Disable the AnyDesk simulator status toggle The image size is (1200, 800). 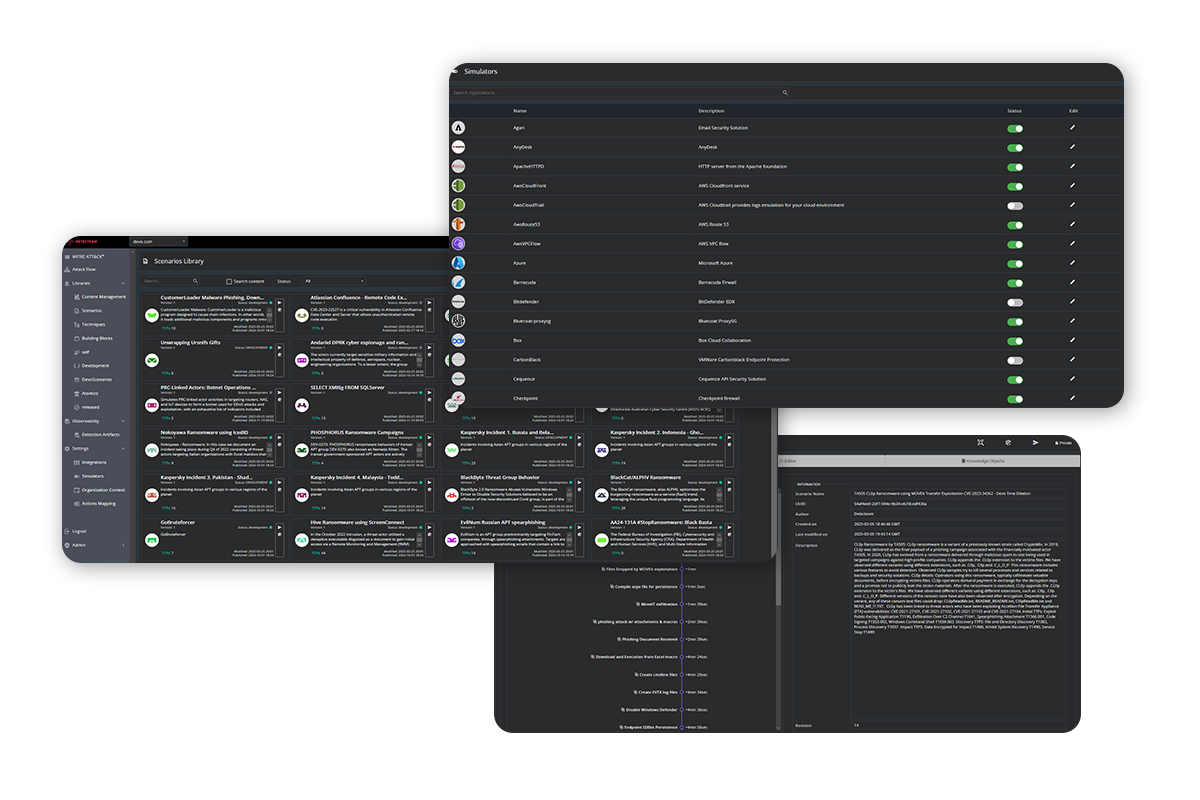click(x=1015, y=147)
